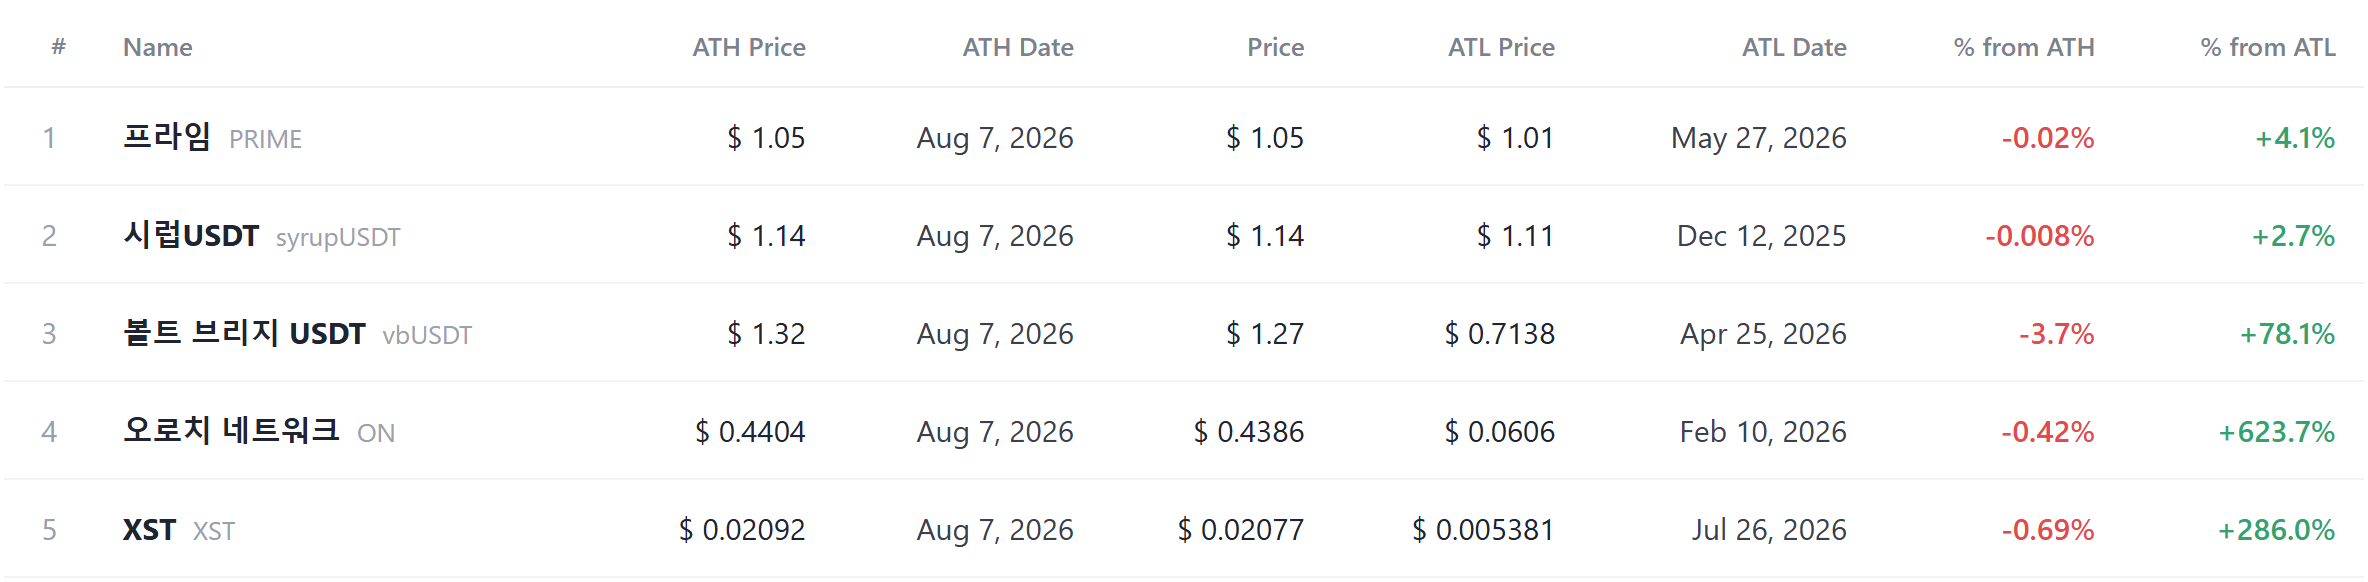The width and height of the screenshot is (2368, 582).
Task: Click the $ 0.02077 XST price cell
Action: coord(1241,530)
